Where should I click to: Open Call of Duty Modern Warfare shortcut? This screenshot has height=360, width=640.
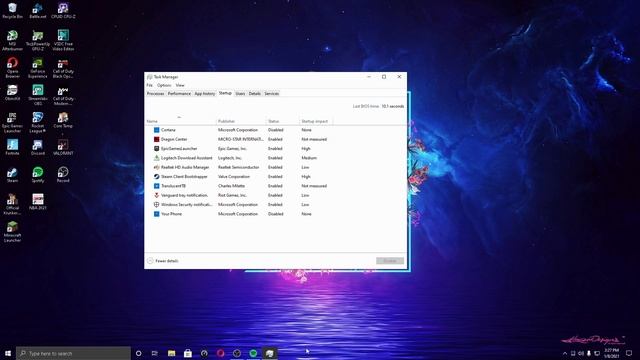click(63, 95)
